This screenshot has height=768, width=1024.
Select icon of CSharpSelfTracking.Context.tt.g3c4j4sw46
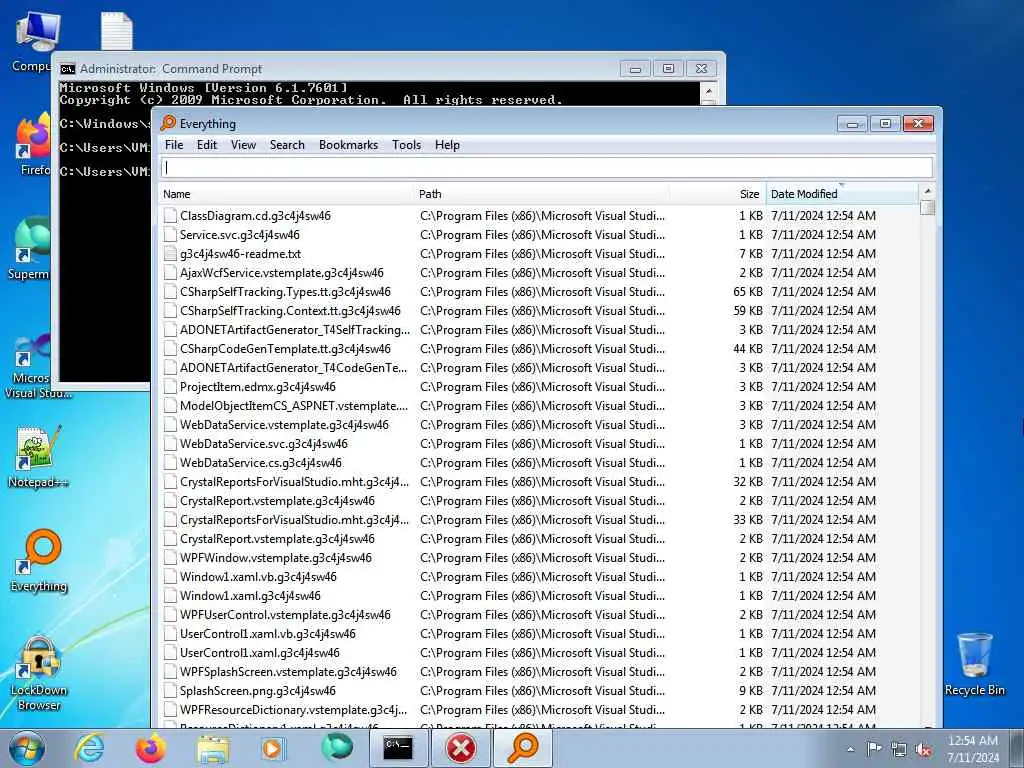pos(170,310)
